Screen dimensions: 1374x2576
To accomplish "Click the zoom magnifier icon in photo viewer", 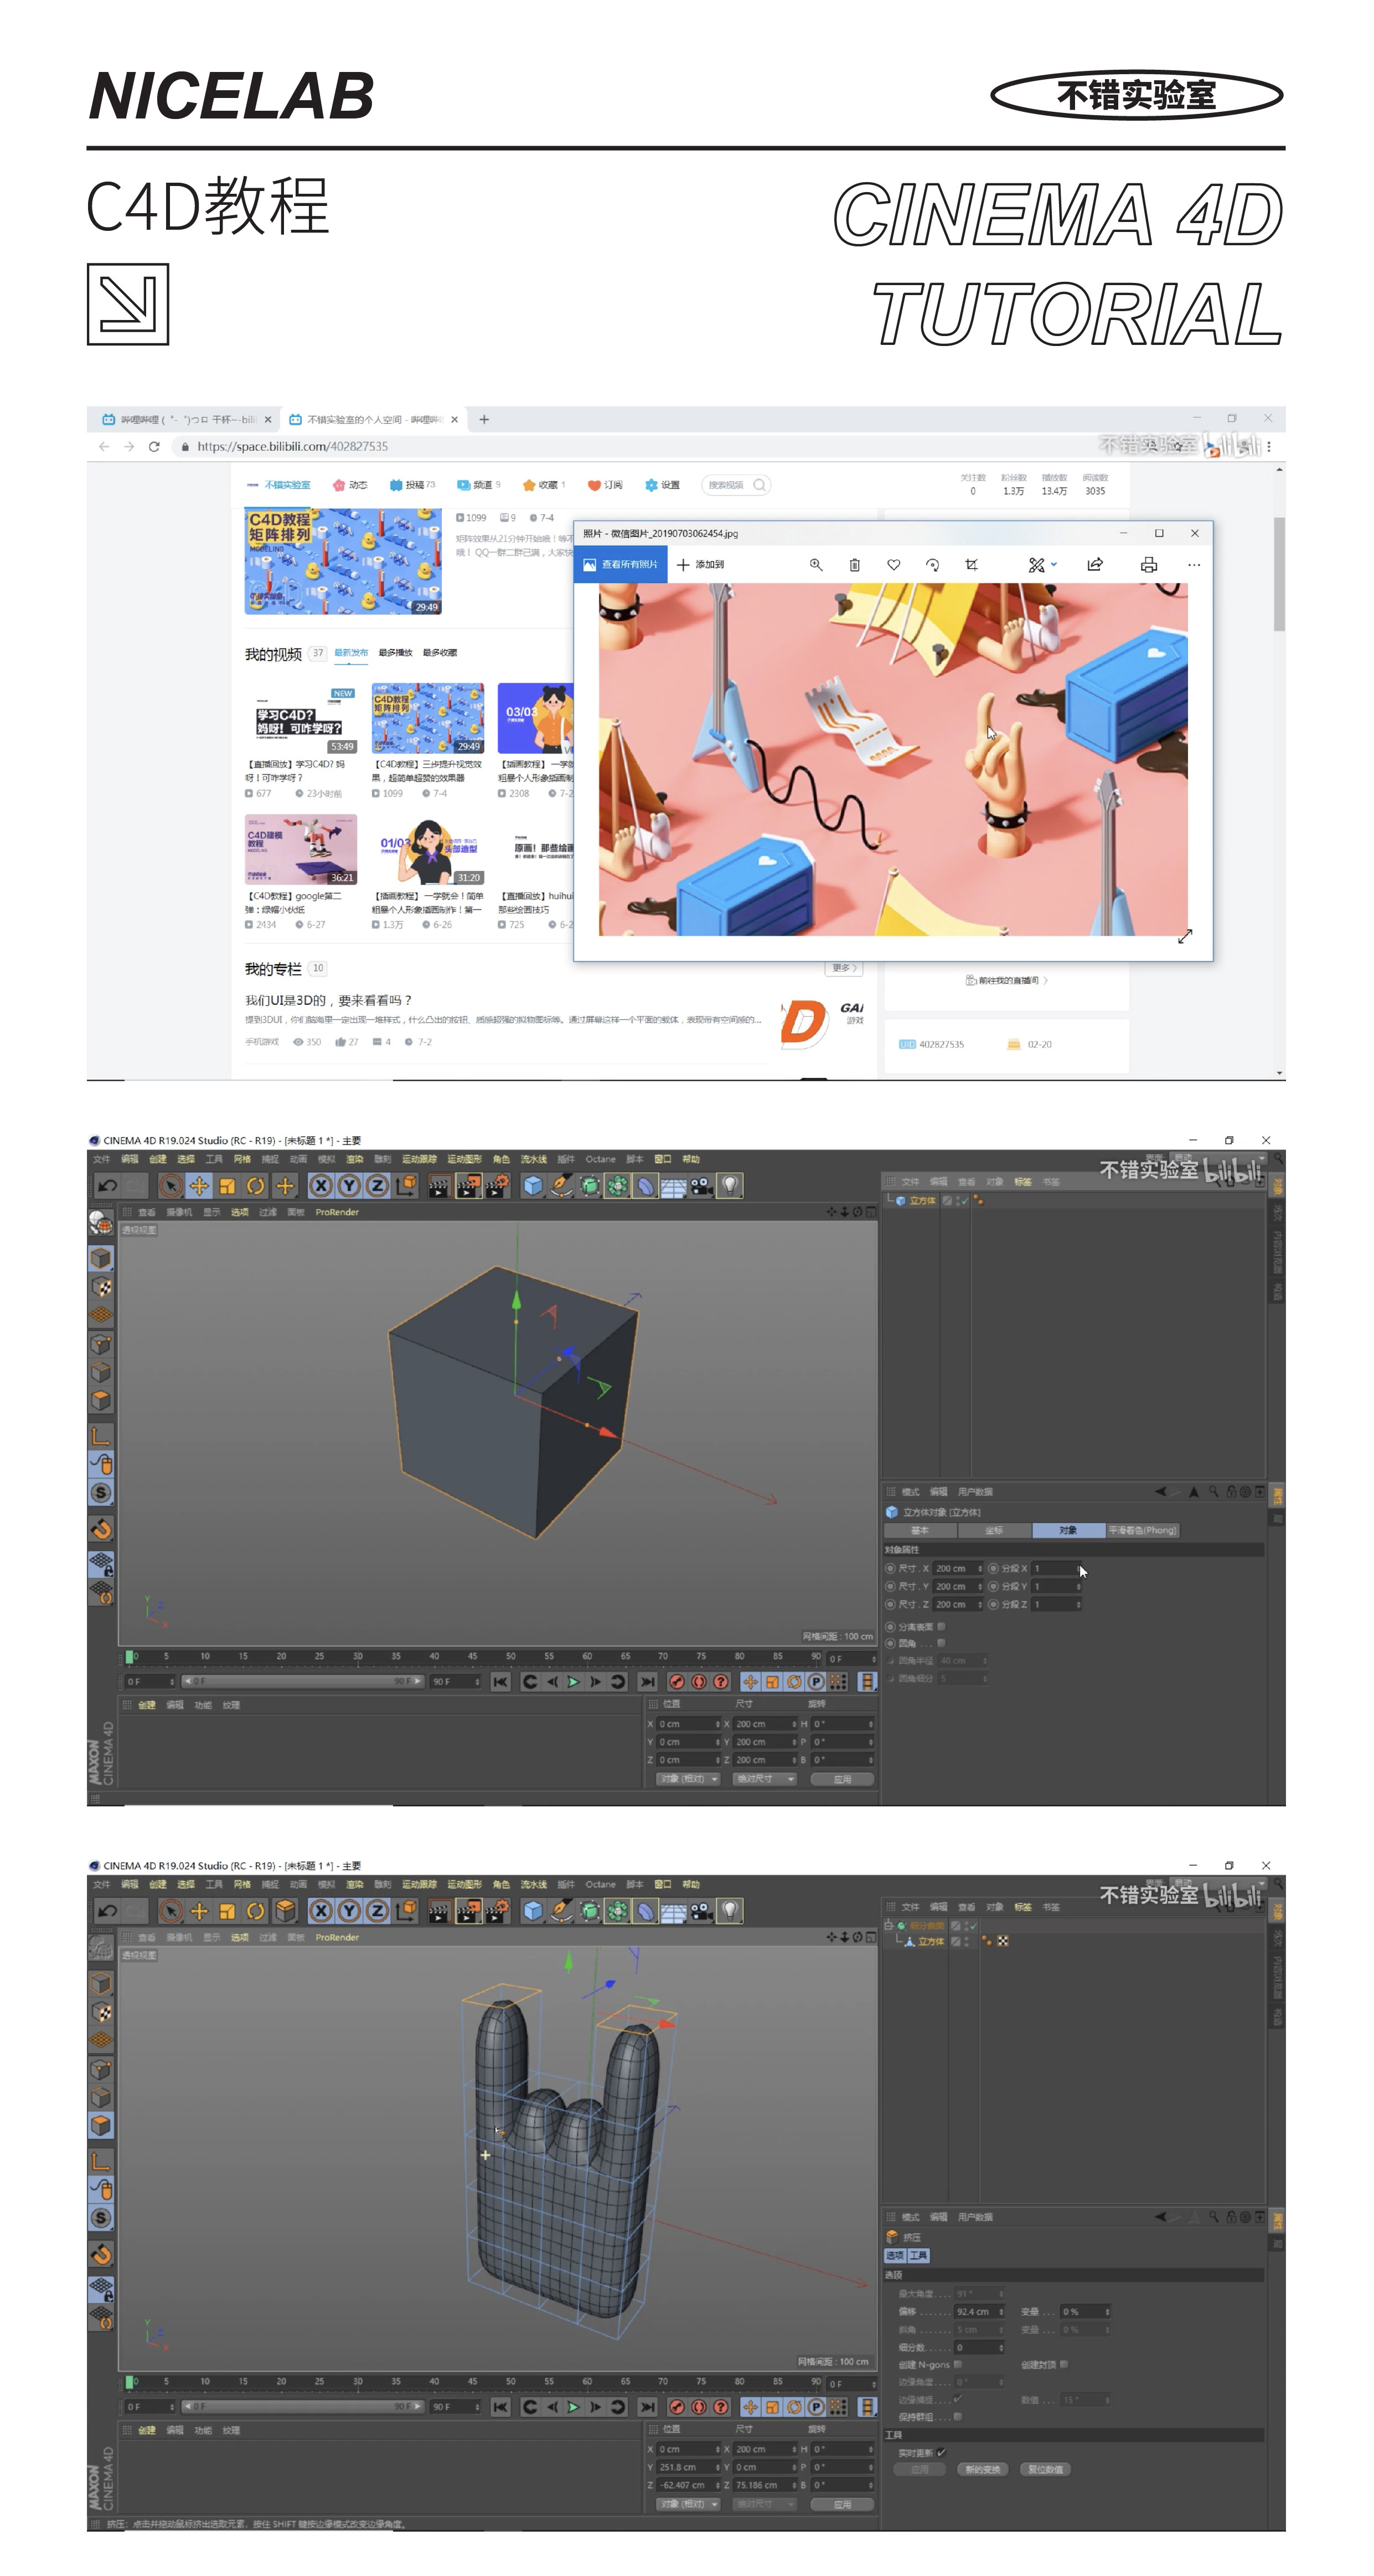I will [816, 565].
